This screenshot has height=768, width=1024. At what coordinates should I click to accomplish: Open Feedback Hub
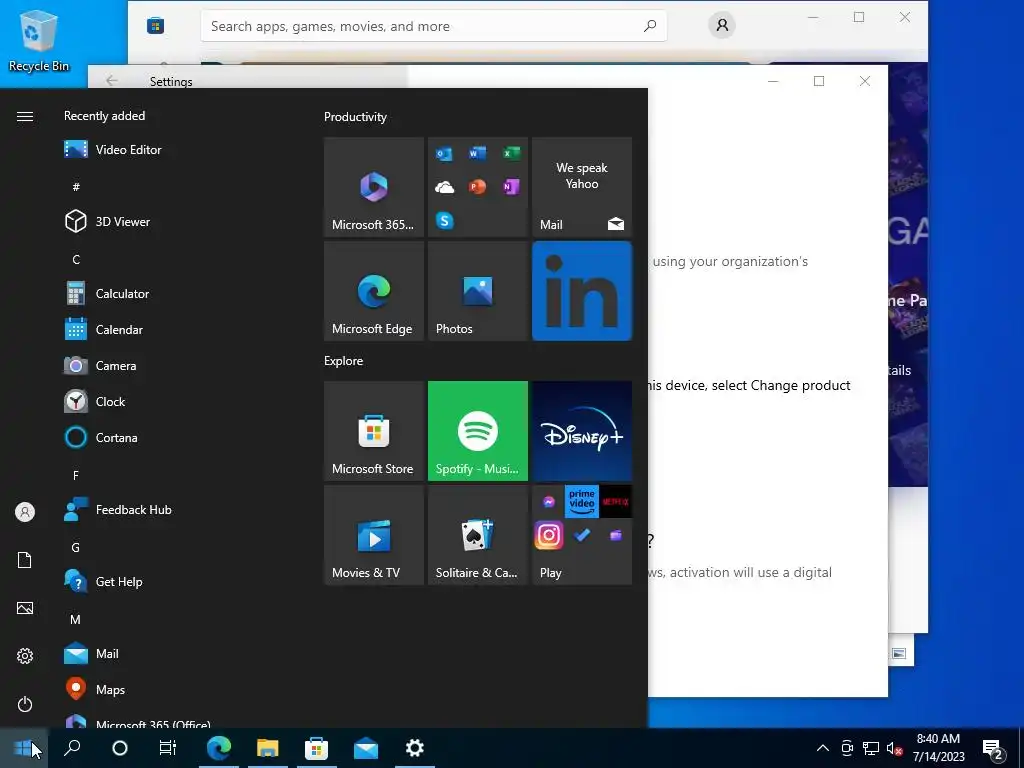tap(118, 510)
